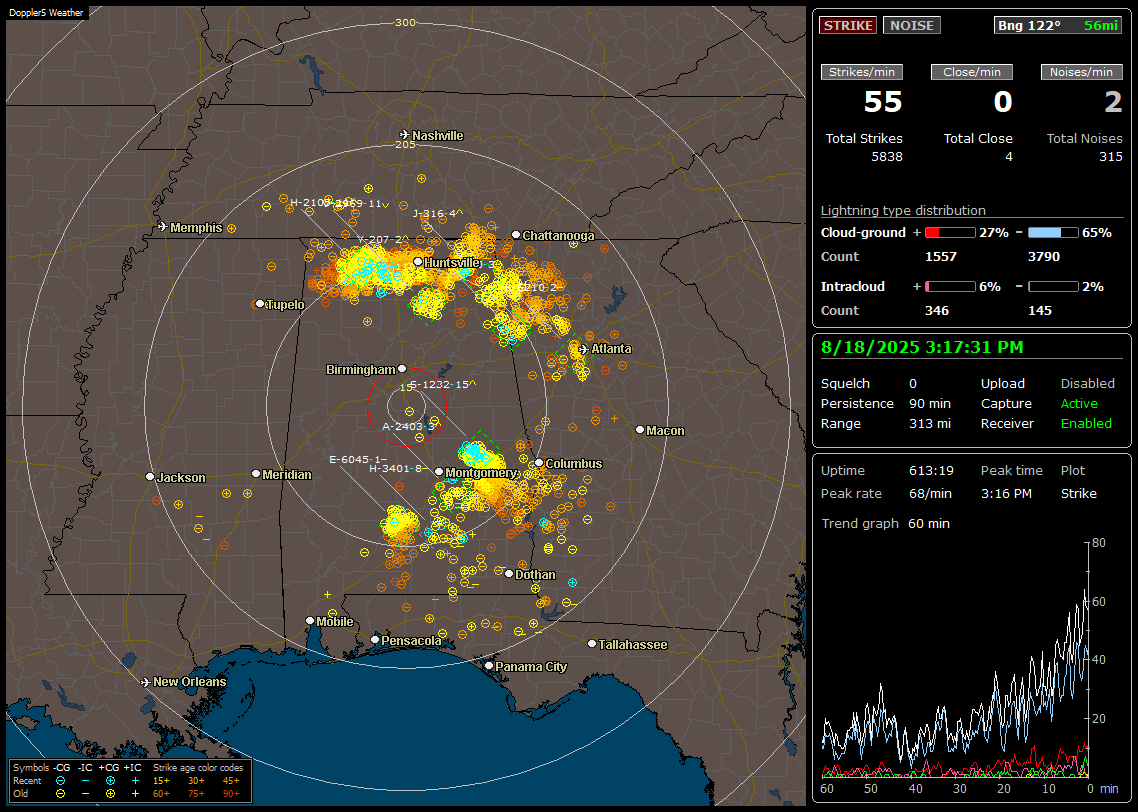Click the storm cell label J-316-4
This screenshot has width=1138, height=812.
[435, 213]
